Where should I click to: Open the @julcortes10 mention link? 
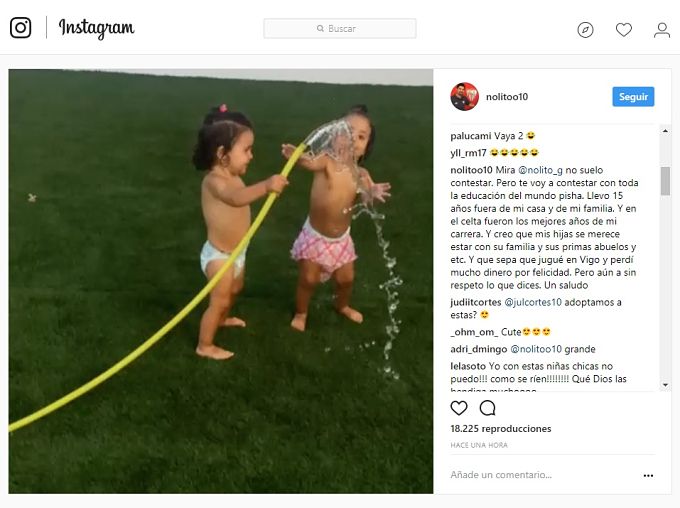(x=533, y=302)
